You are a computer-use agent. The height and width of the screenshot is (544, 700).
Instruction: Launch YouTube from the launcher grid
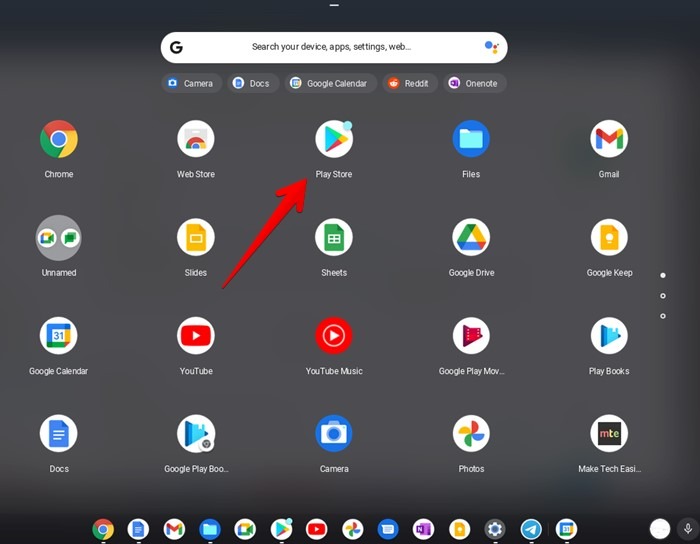196,336
